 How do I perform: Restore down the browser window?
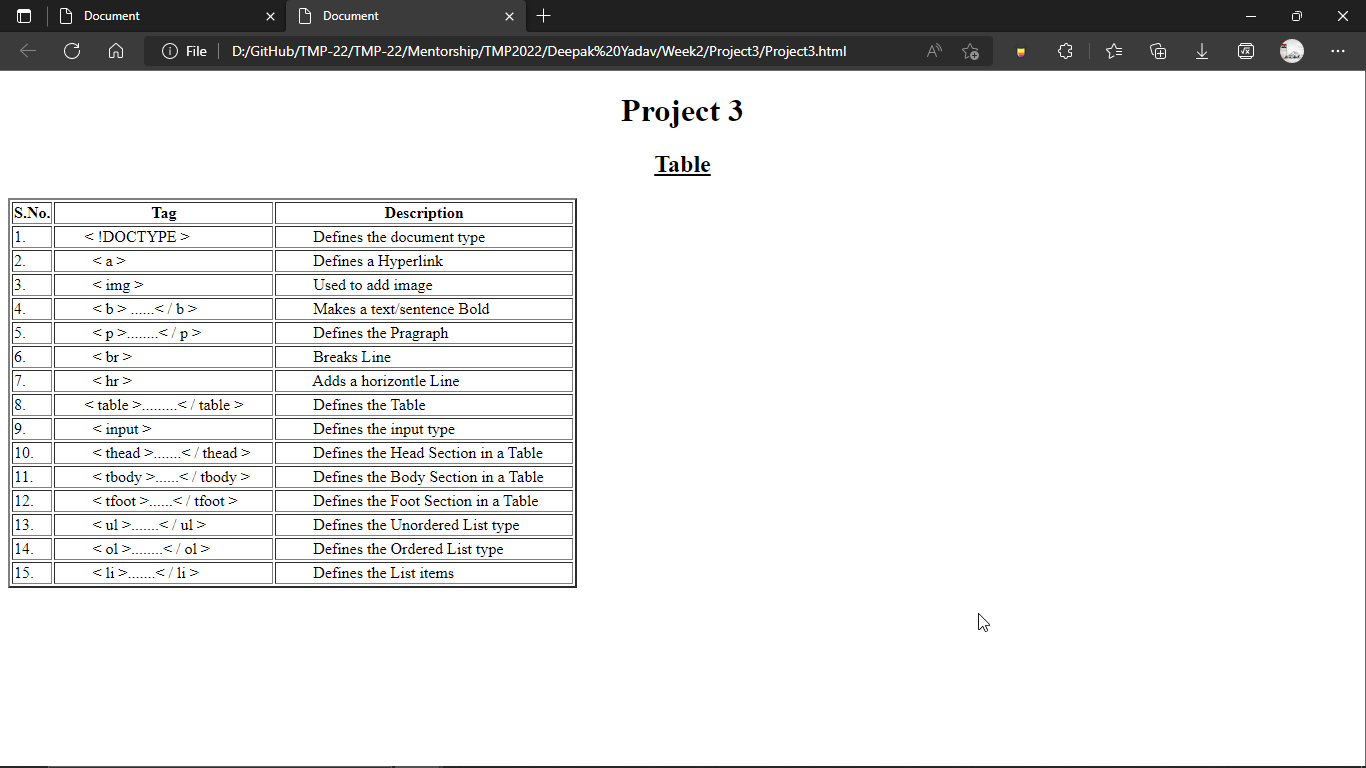pos(1297,16)
